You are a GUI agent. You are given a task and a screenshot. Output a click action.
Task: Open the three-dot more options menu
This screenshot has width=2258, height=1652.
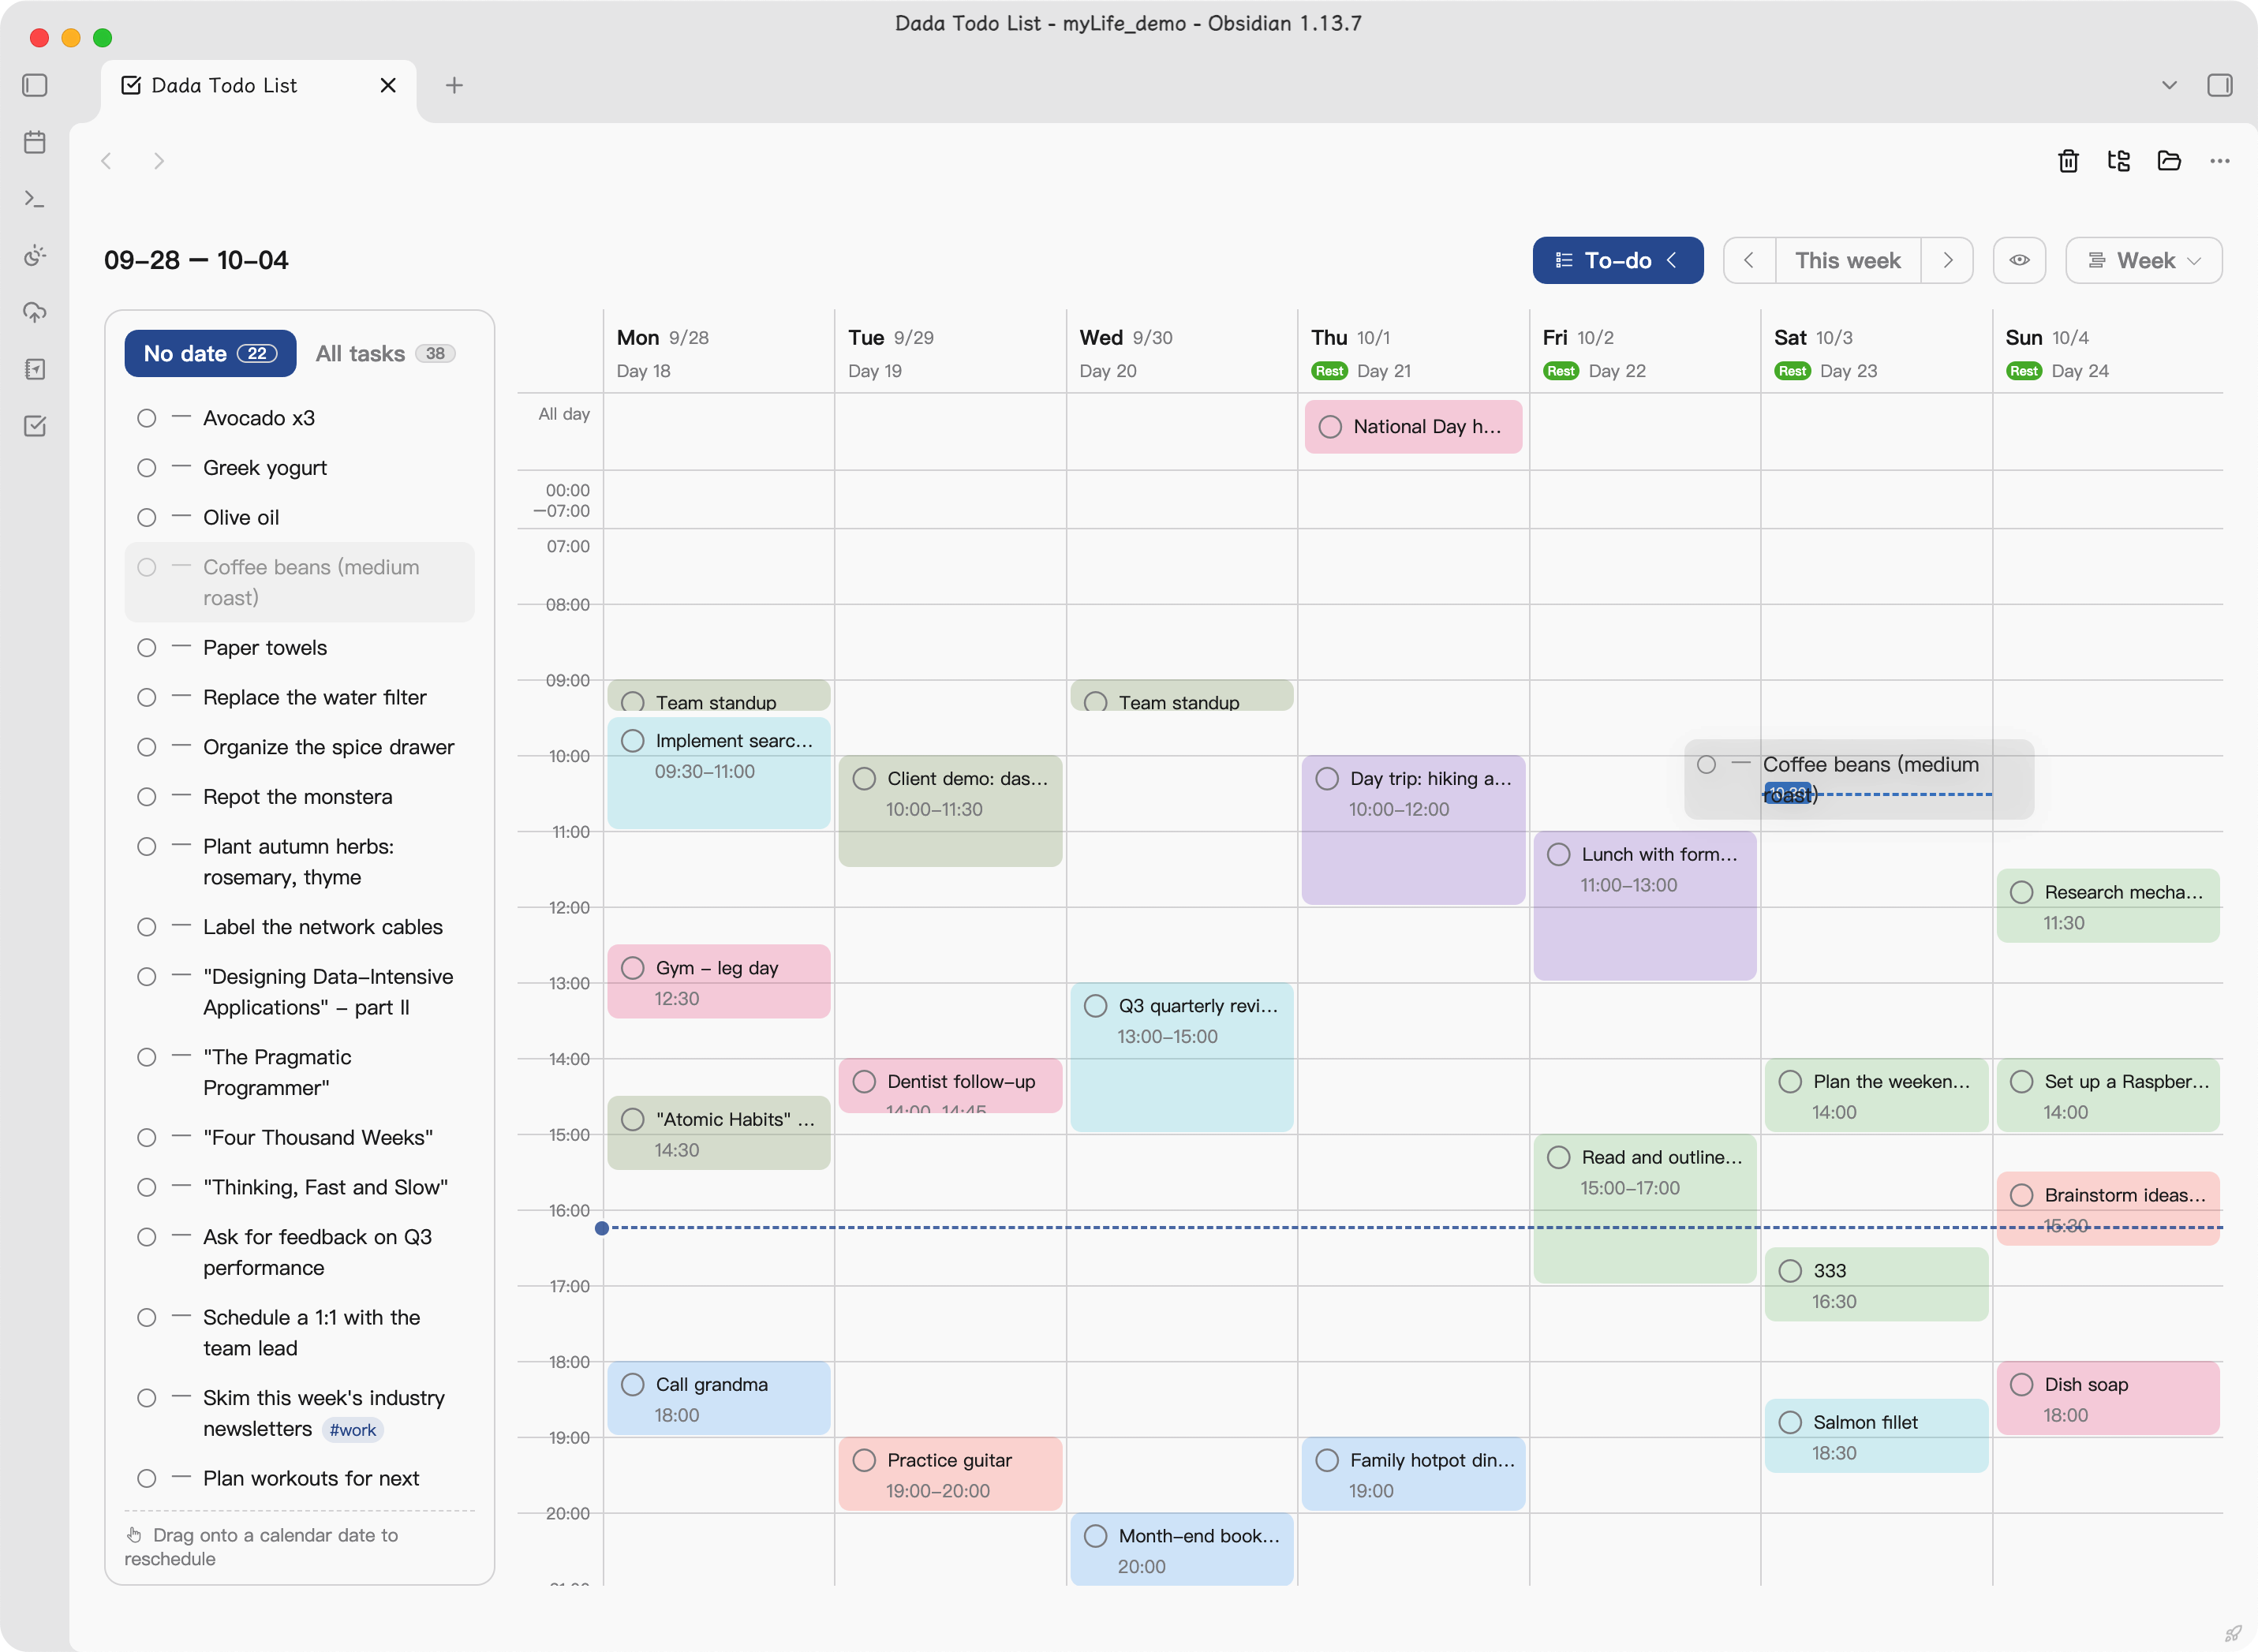tap(2219, 161)
